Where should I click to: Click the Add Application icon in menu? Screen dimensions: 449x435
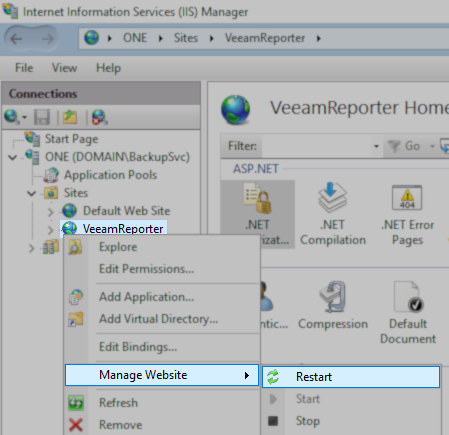point(76,297)
